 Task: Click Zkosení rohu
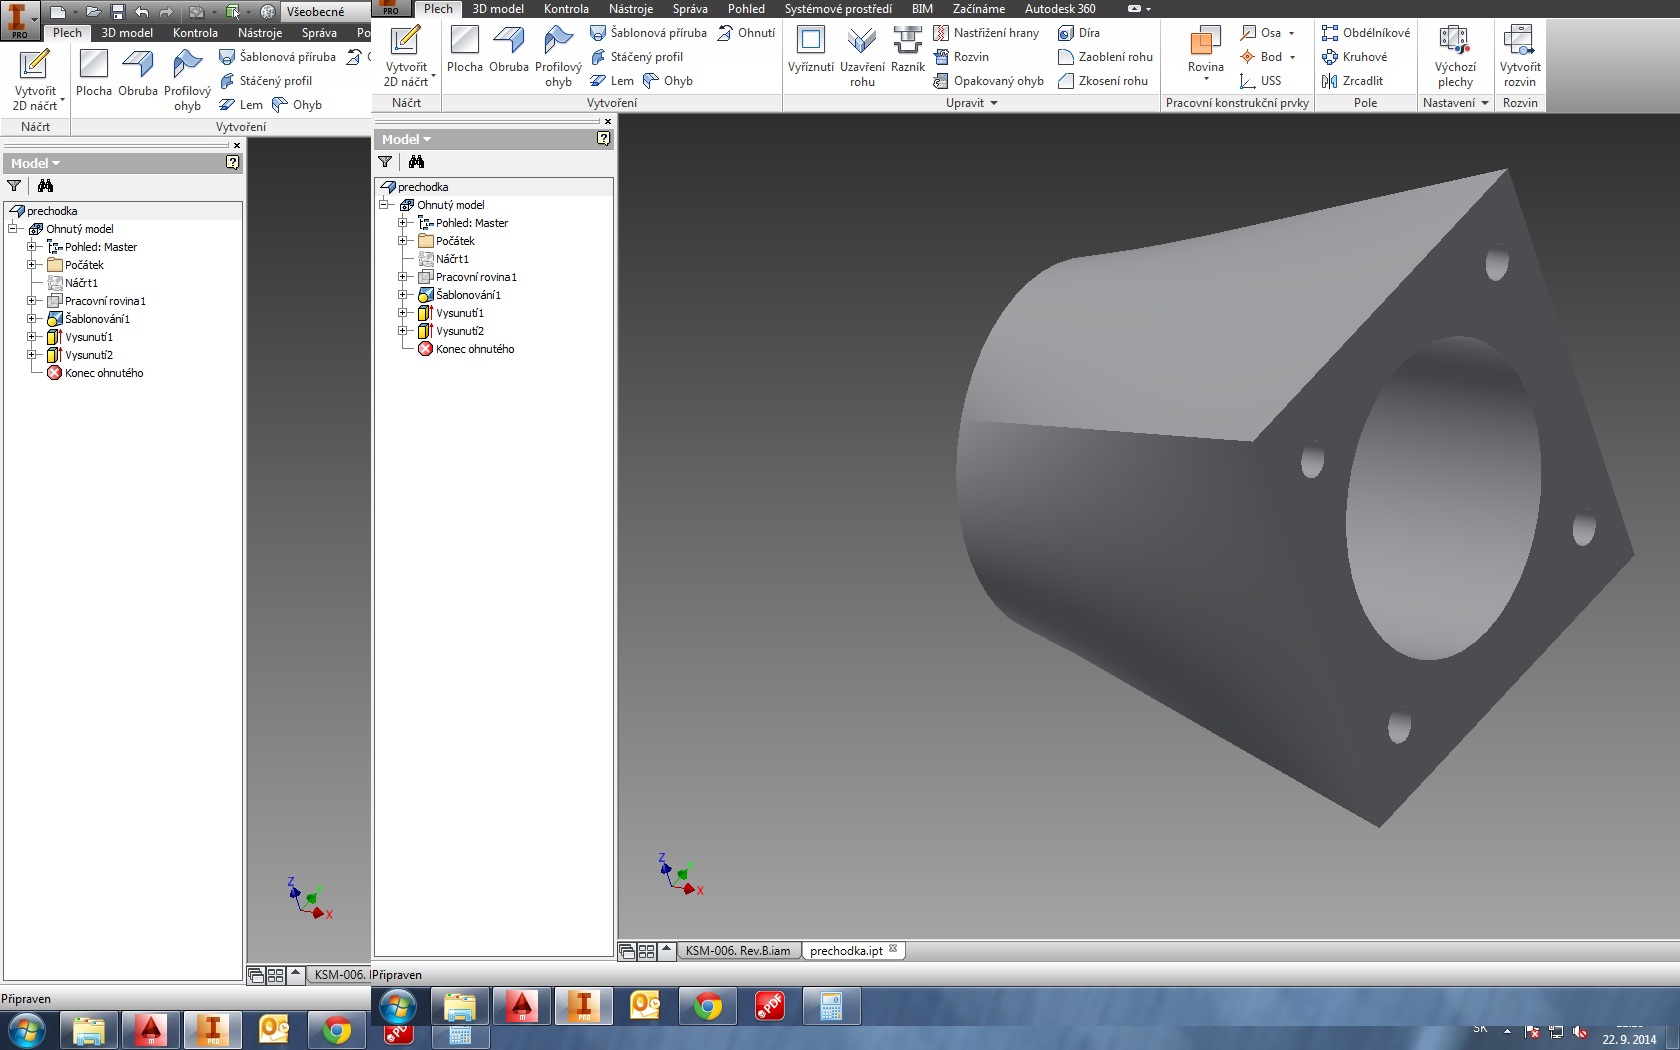pyautogui.click(x=1103, y=81)
